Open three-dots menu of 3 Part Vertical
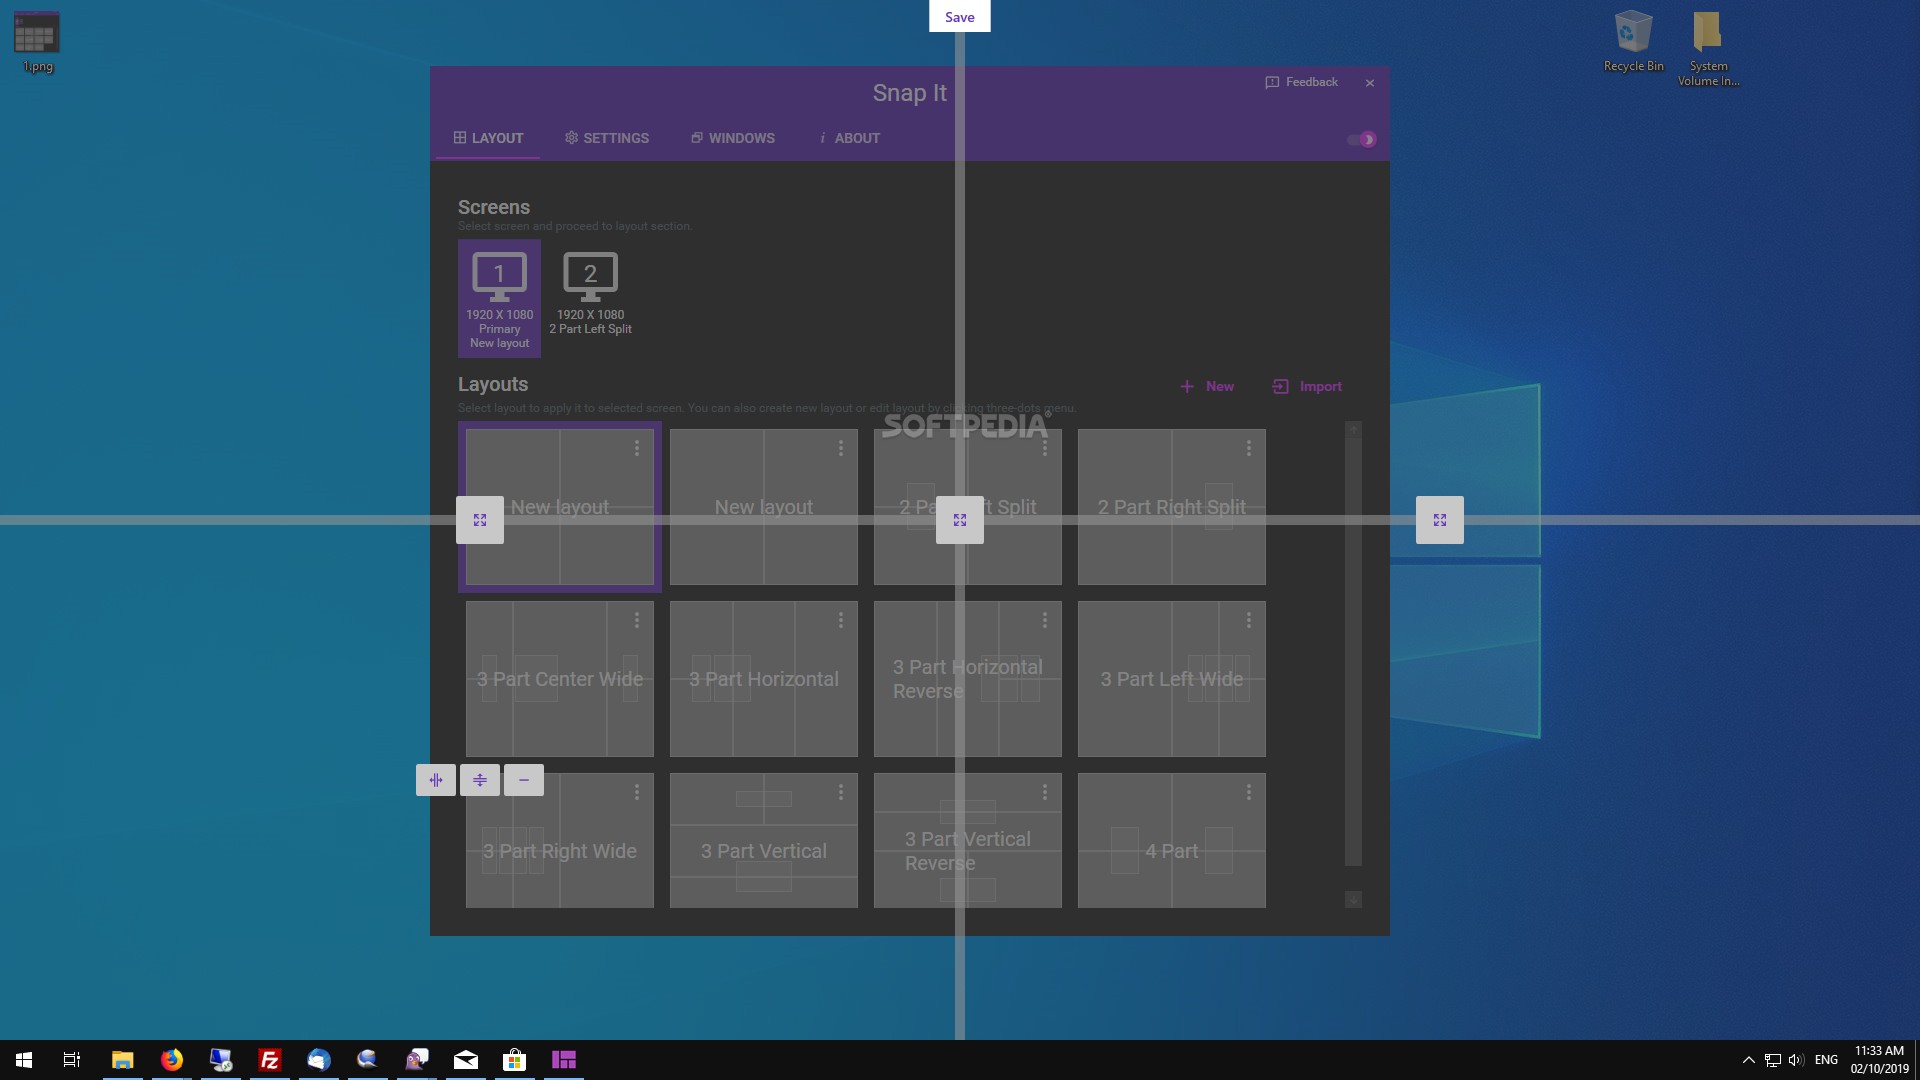 coord(841,792)
